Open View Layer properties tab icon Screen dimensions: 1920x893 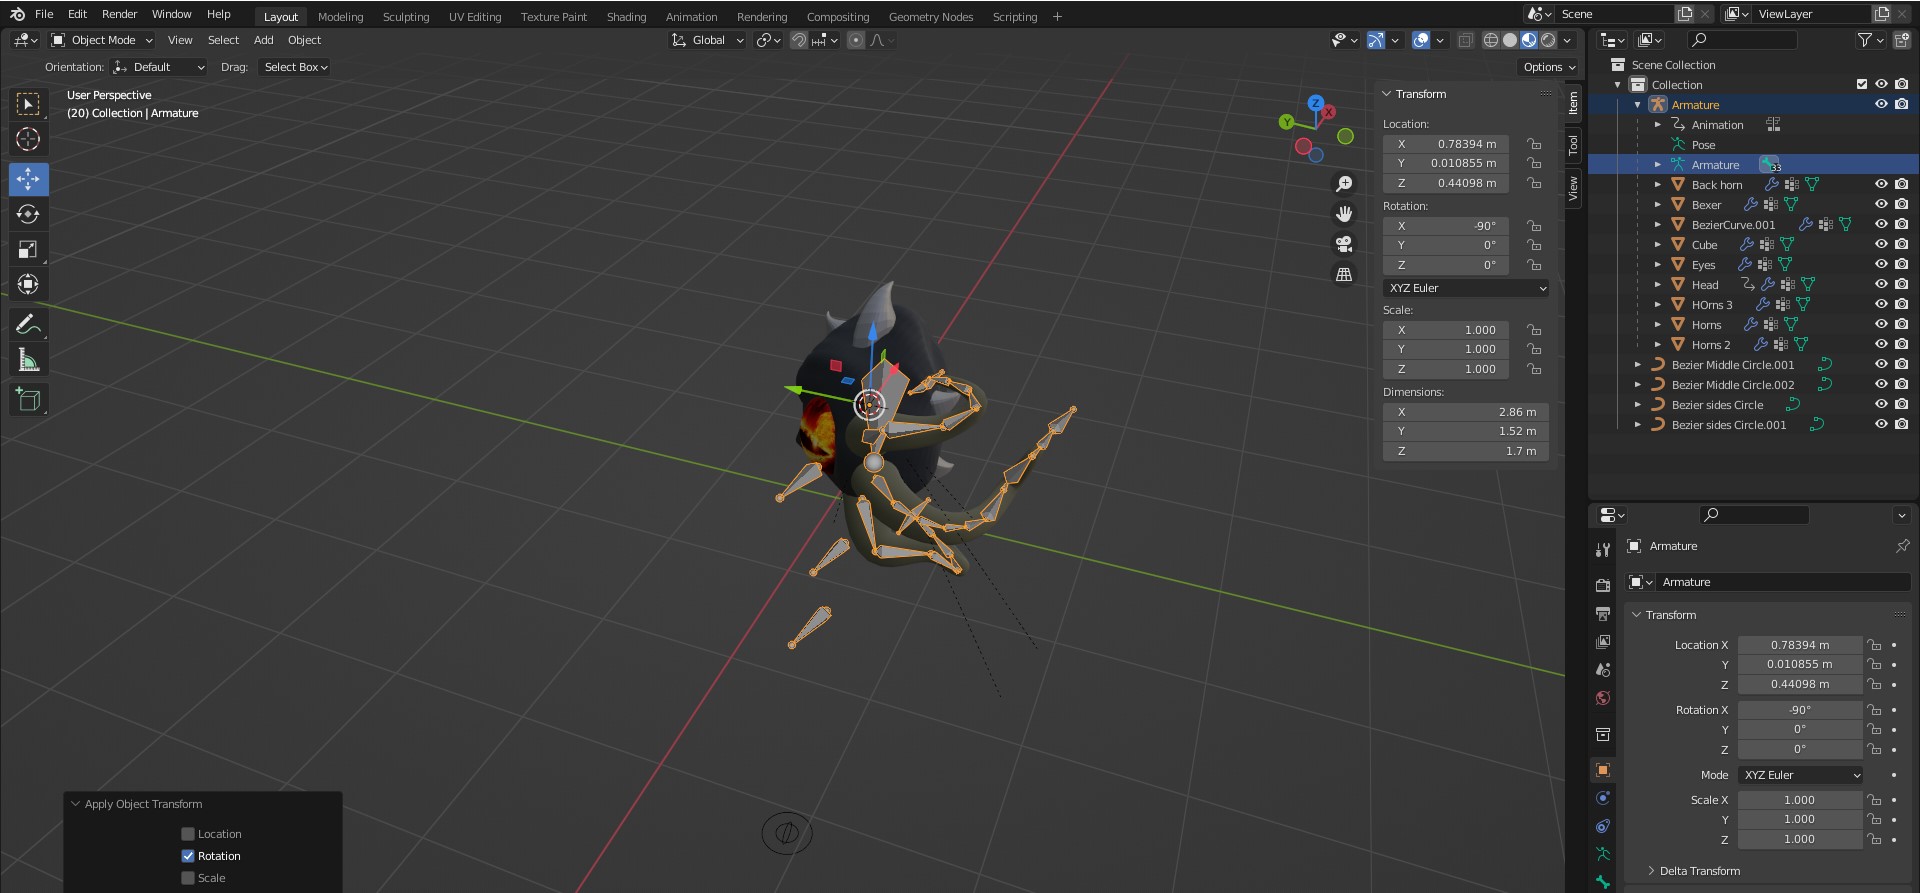coord(1603,641)
